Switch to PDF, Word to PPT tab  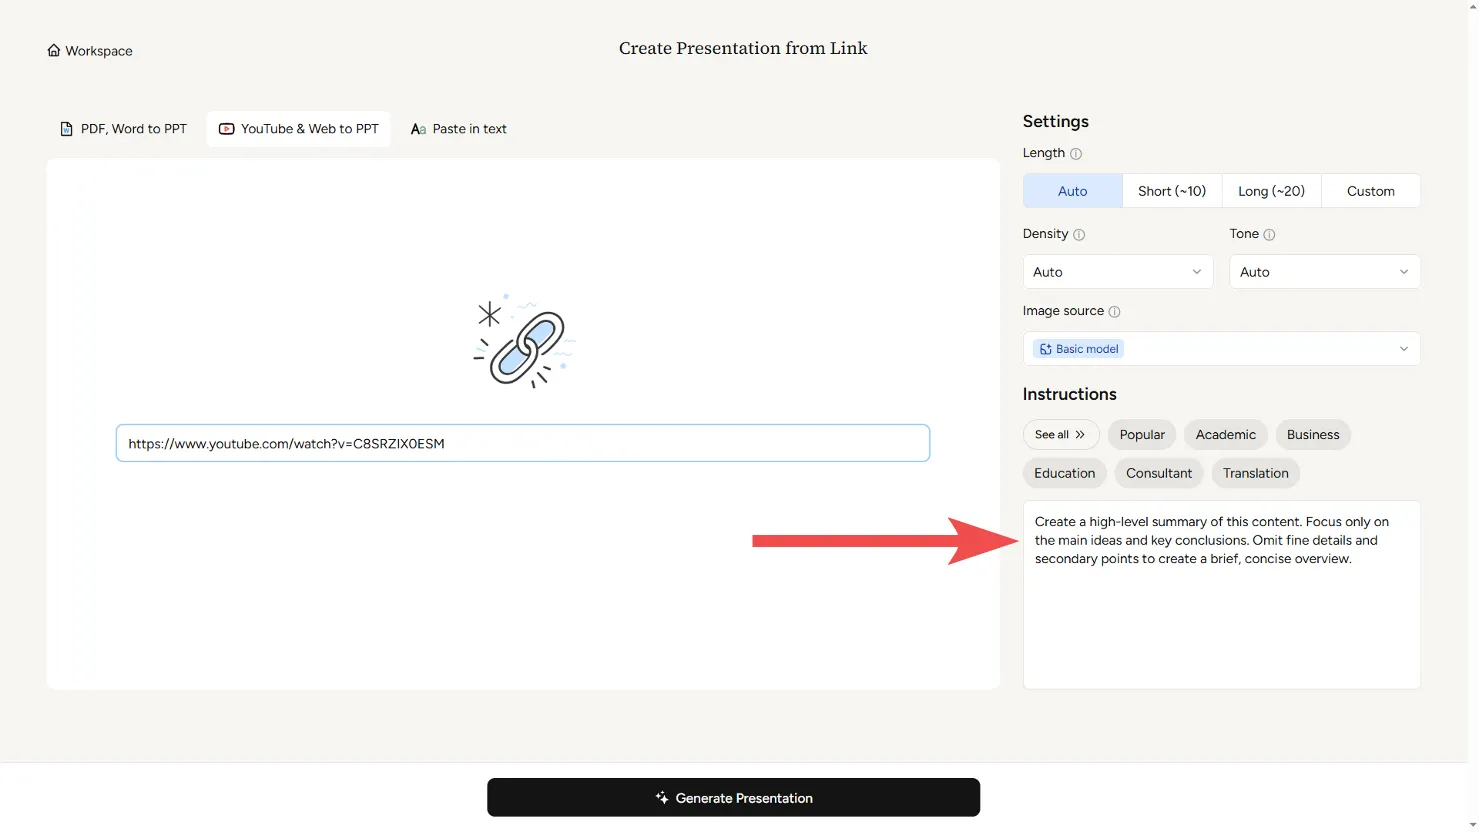[x=124, y=129]
